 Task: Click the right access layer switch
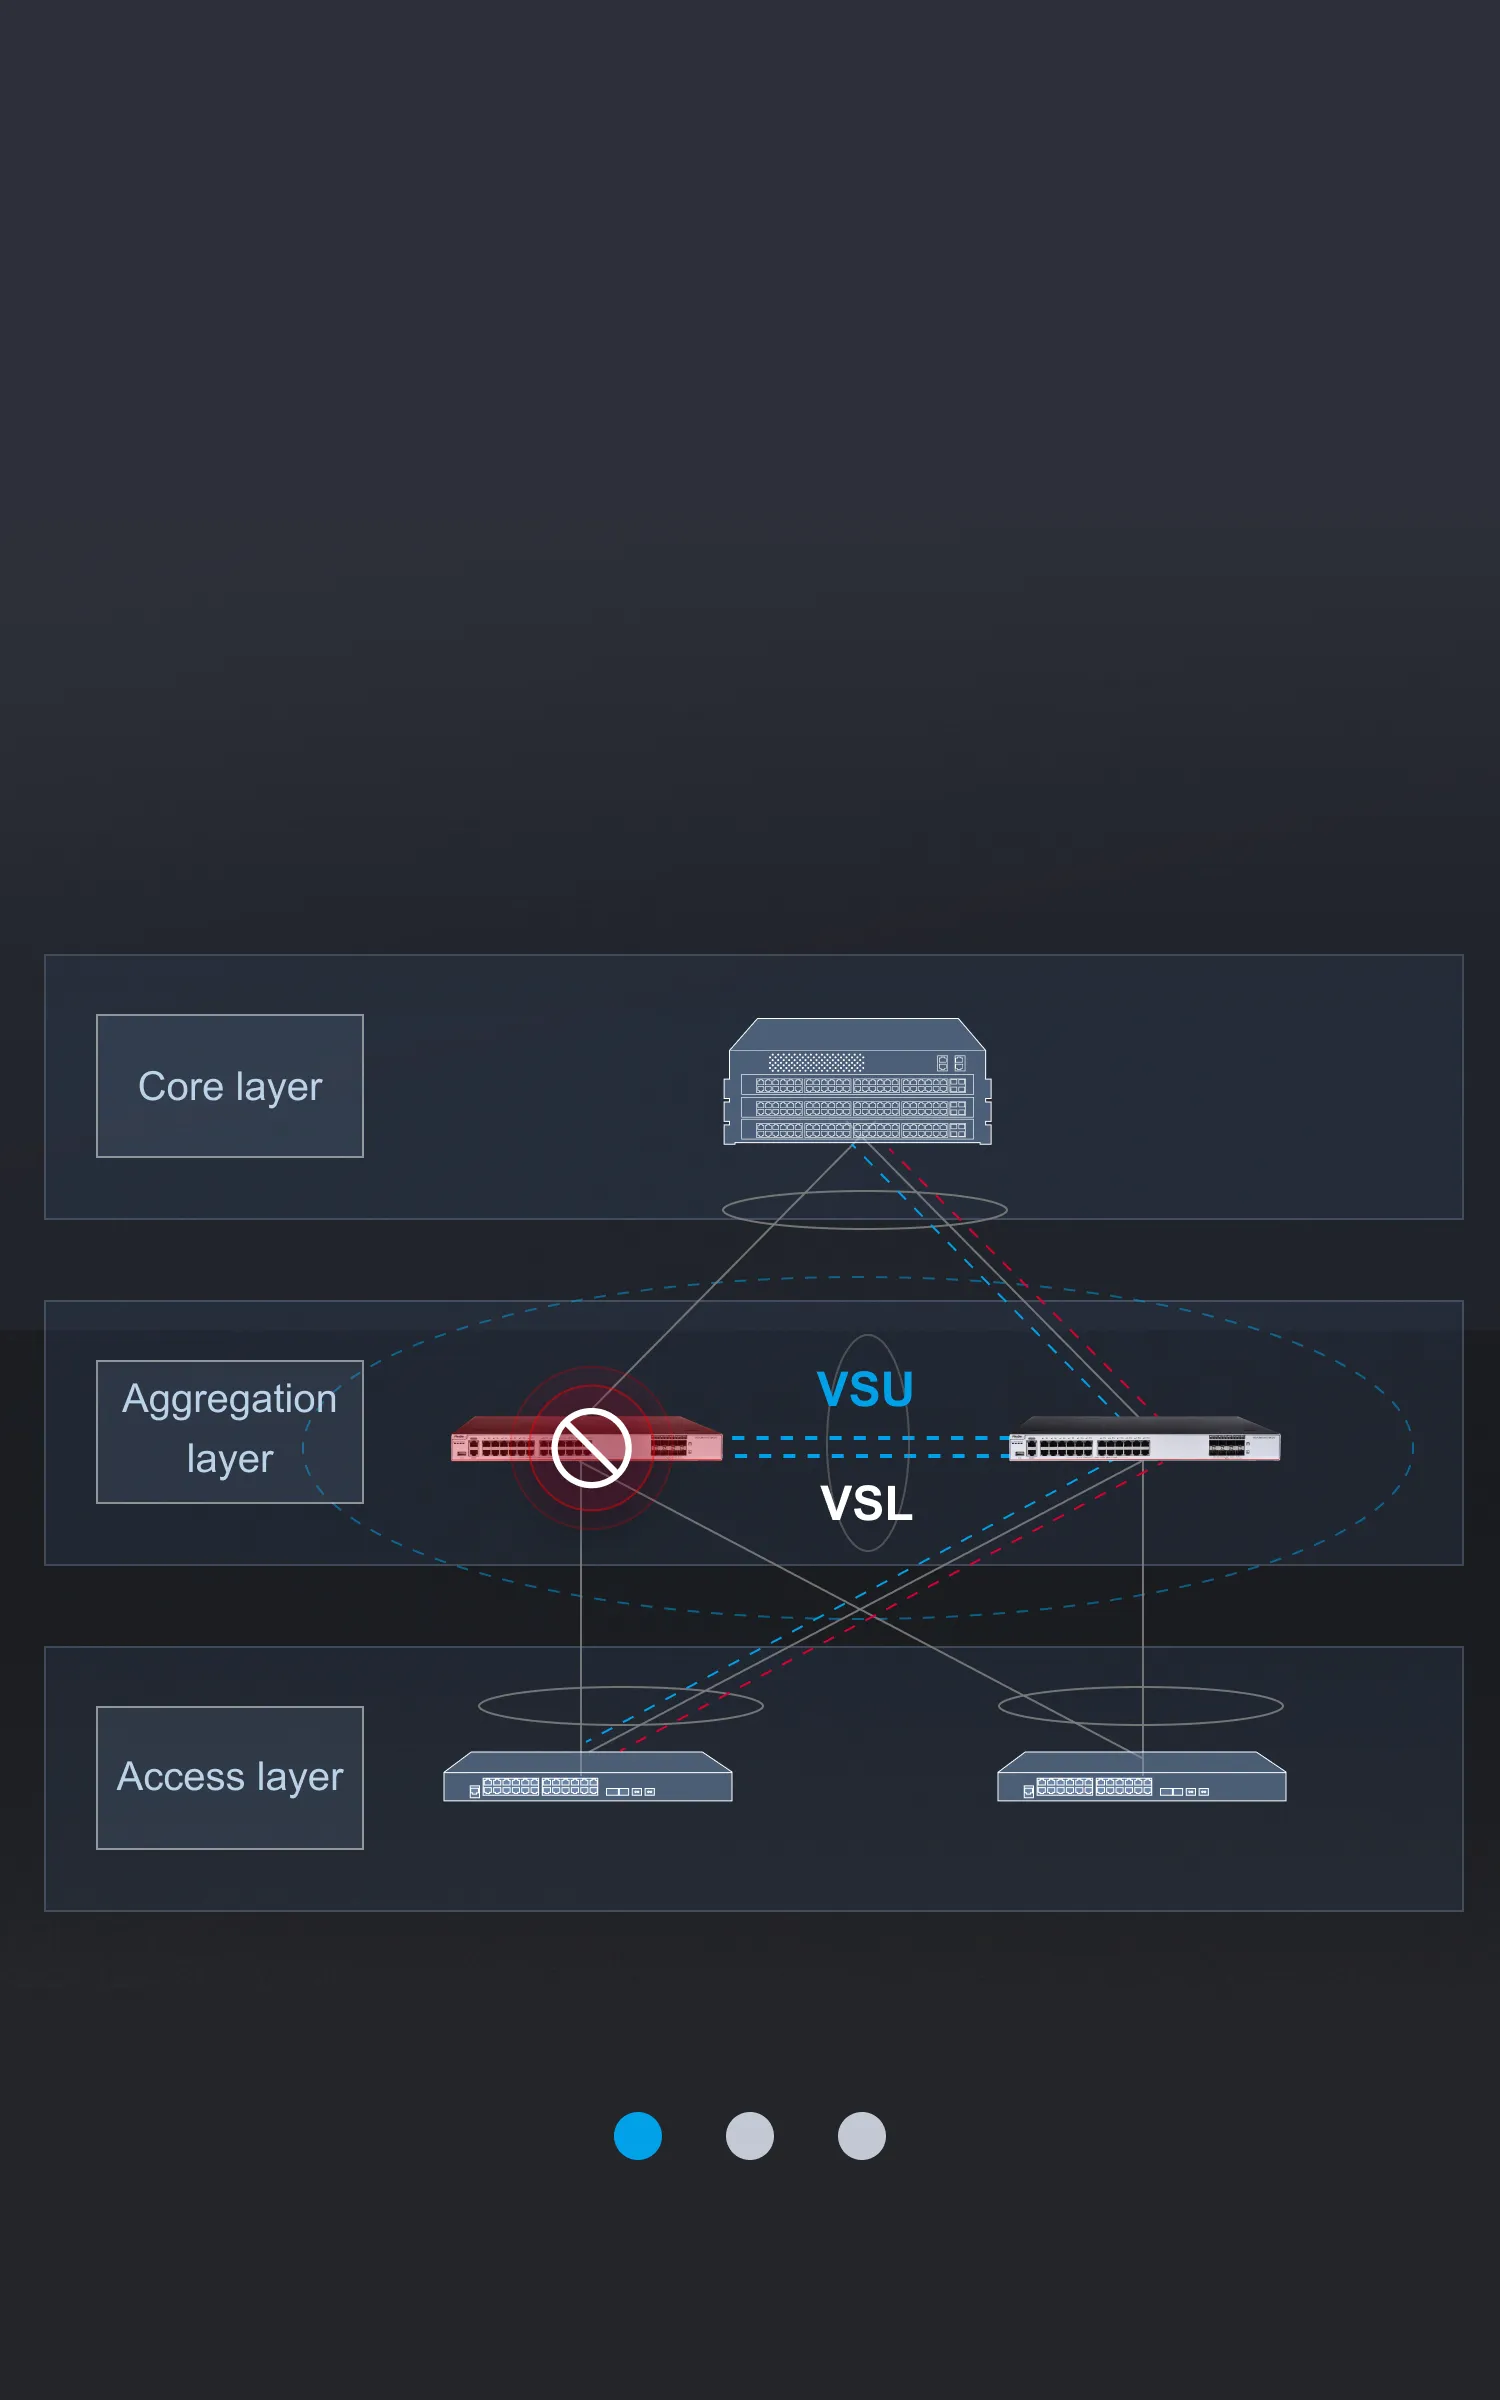pos(1142,1777)
